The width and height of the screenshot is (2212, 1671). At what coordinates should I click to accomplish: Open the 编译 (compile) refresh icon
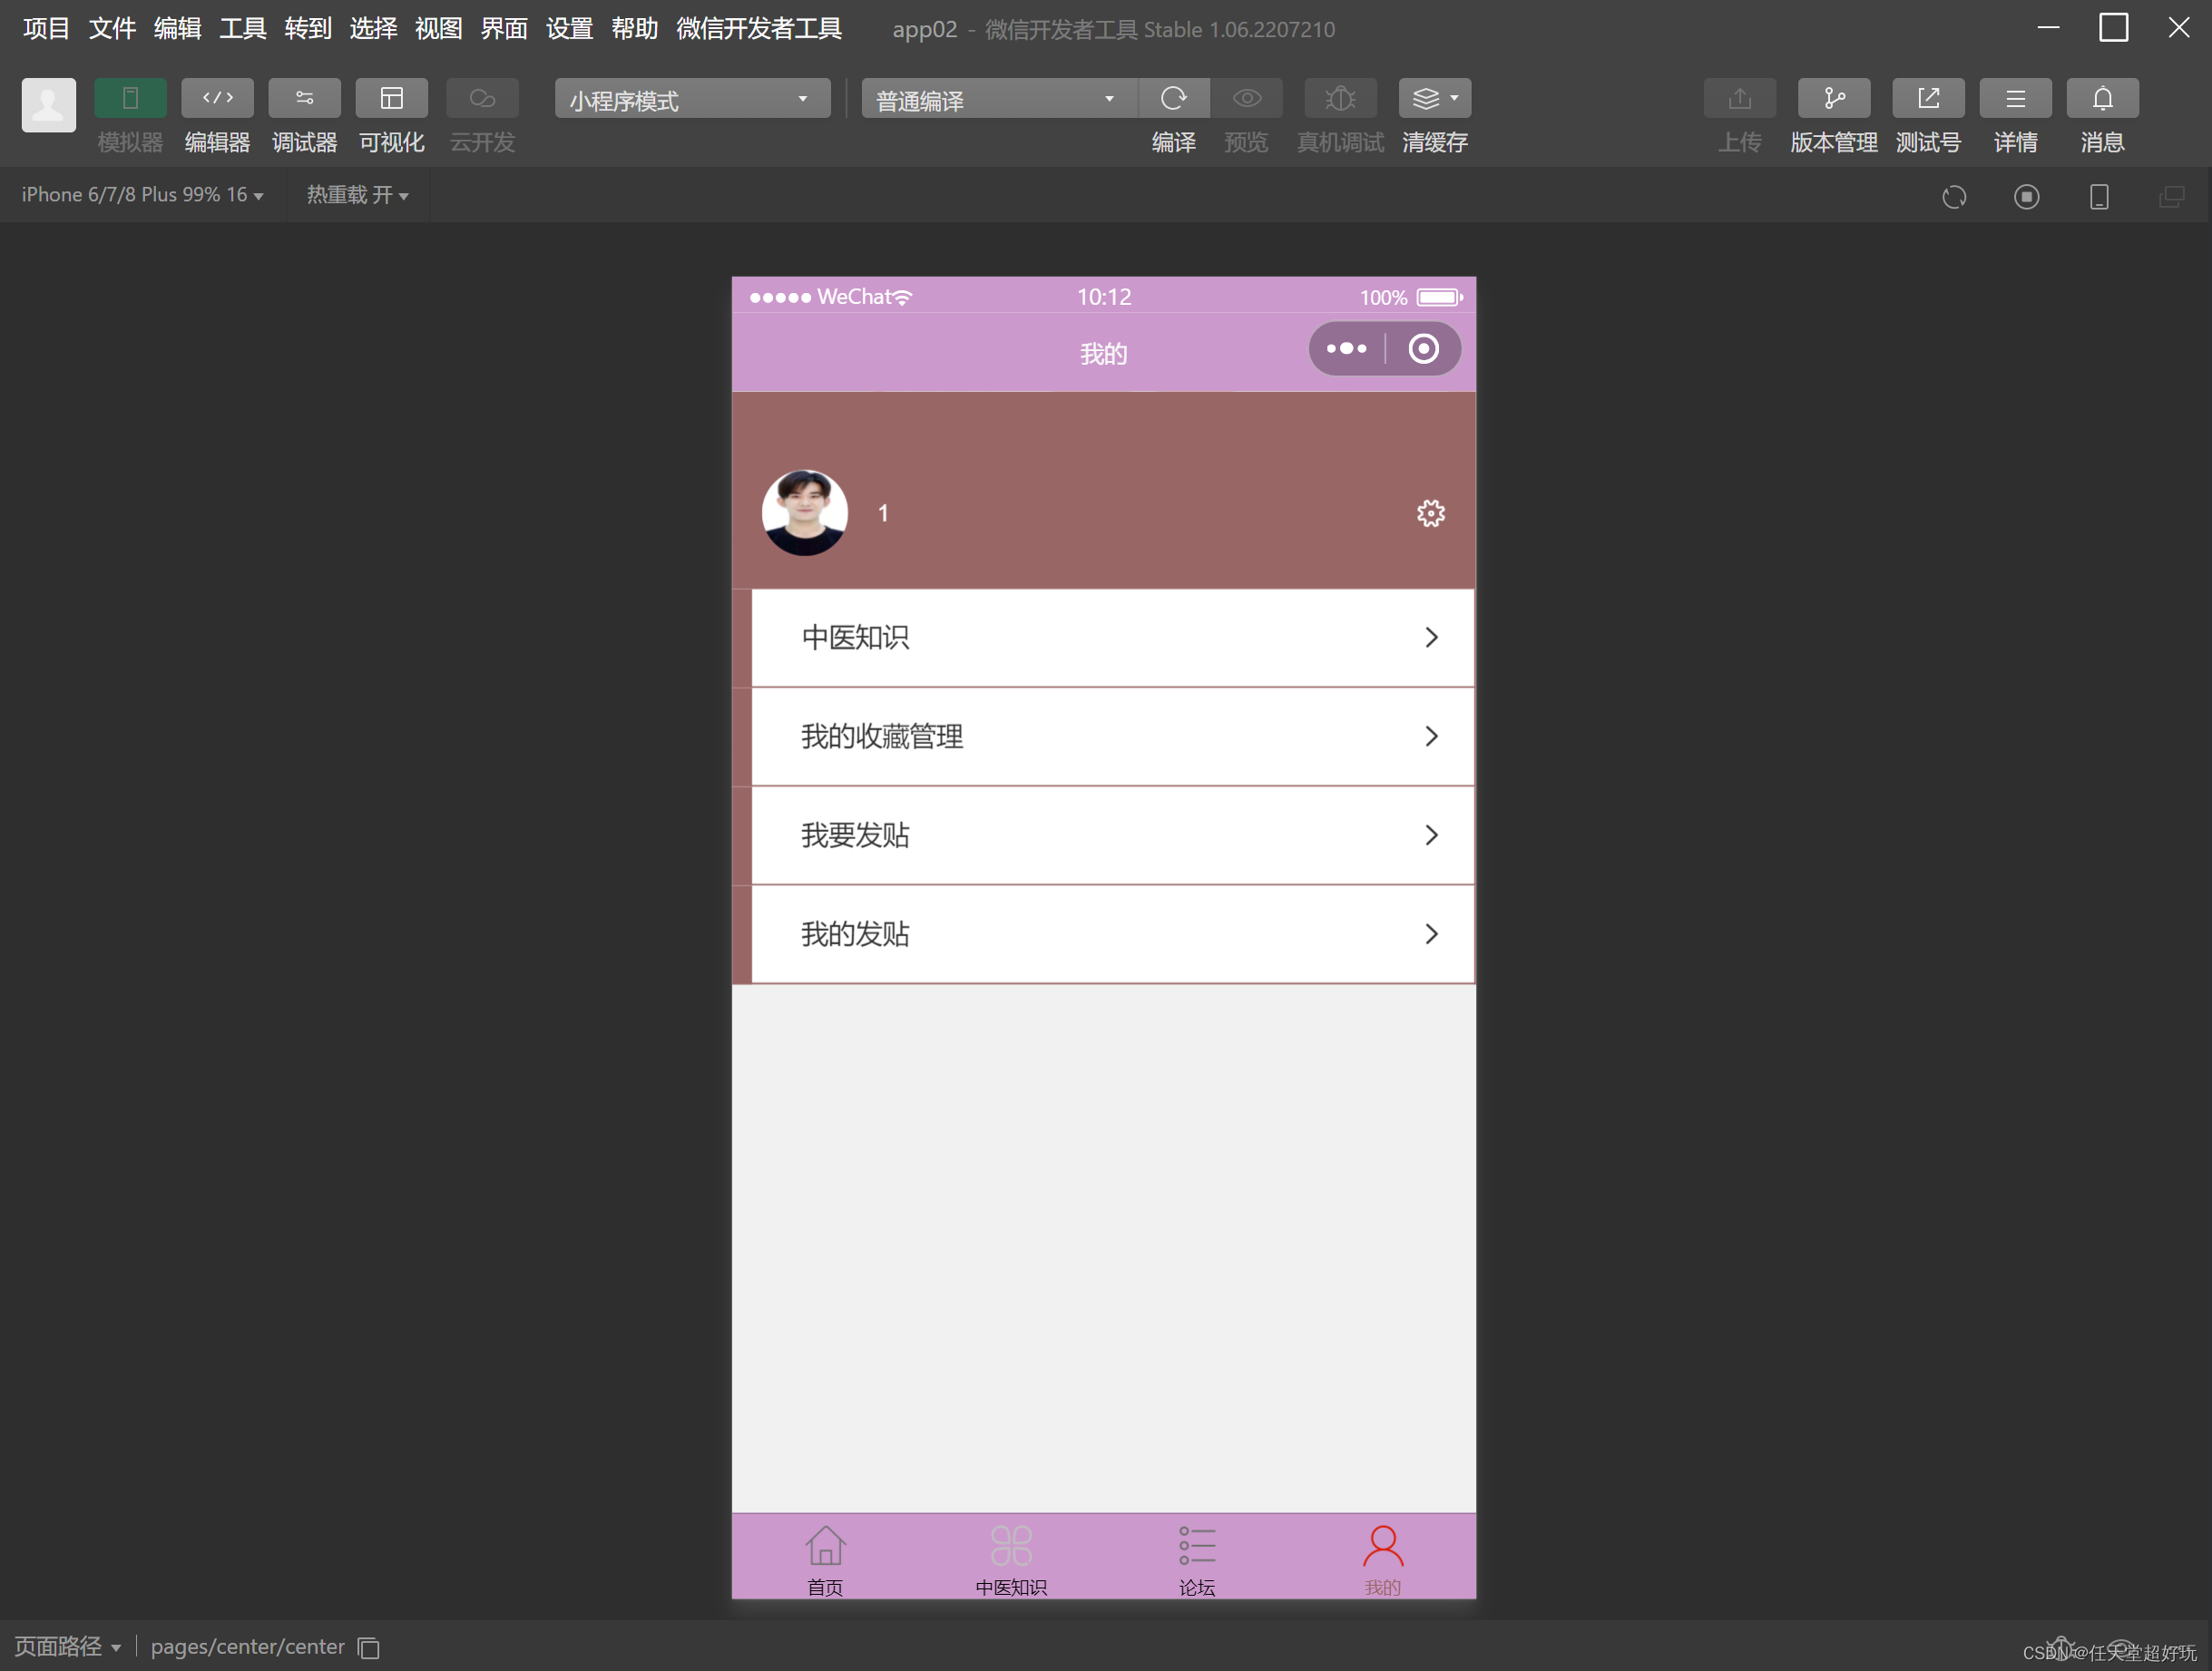(1174, 98)
